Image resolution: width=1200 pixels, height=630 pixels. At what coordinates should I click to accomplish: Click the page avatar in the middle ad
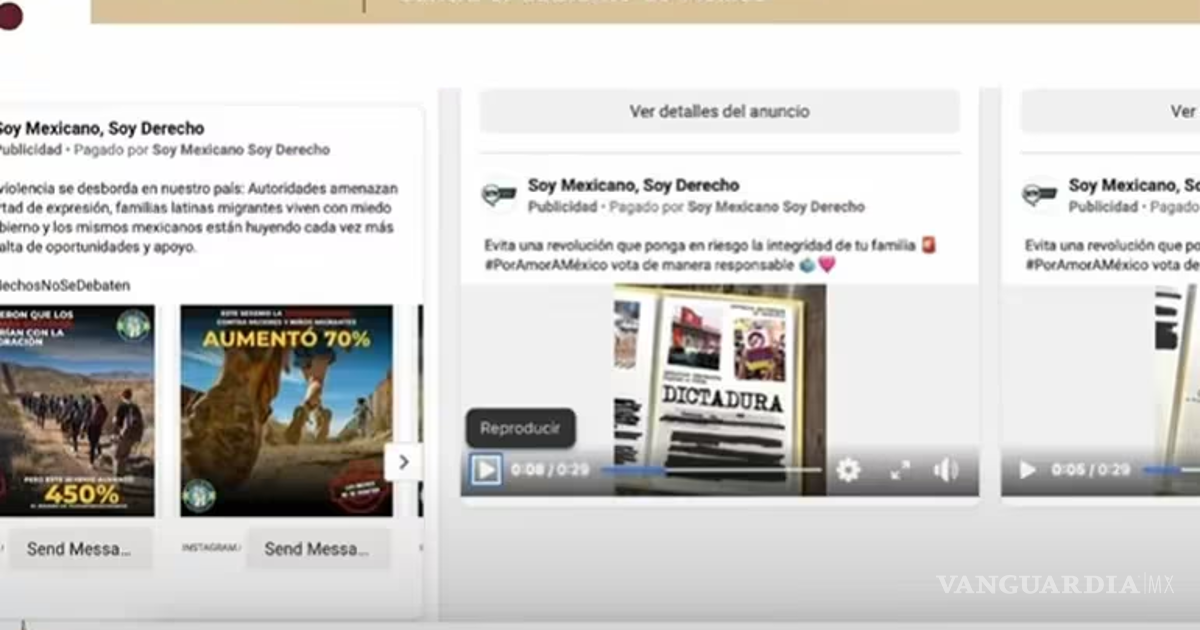pos(498,195)
